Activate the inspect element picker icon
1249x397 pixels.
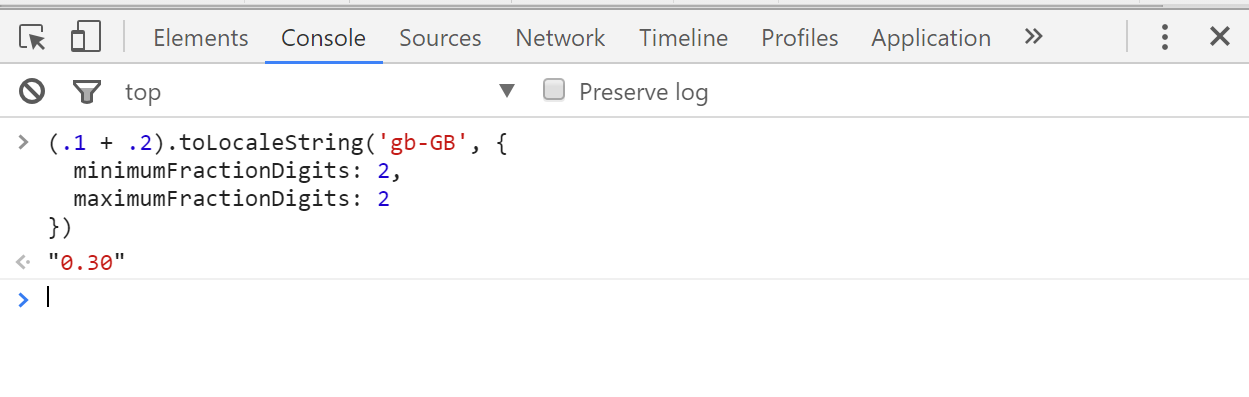pyautogui.click(x=33, y=38)
